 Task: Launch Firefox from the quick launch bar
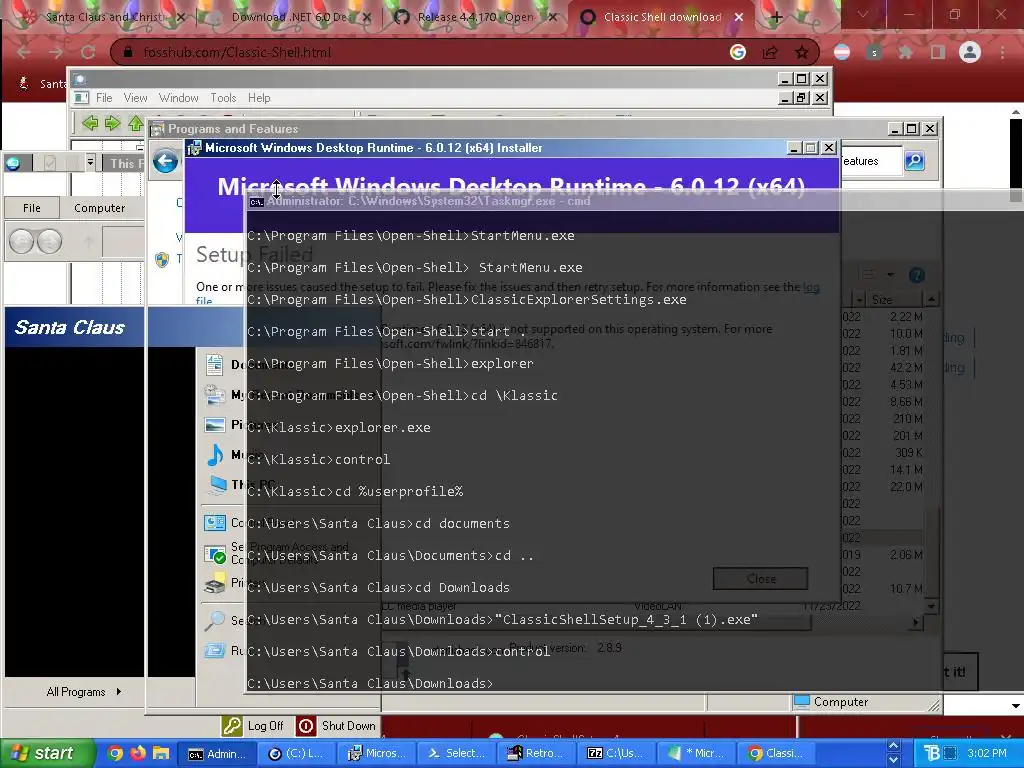(x=138, y=753)
